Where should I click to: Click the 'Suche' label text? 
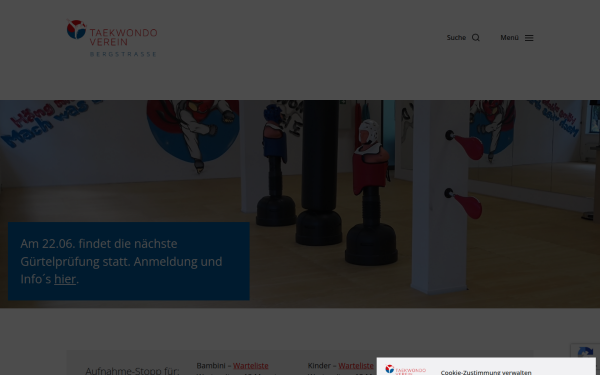[x=456, y=38]
